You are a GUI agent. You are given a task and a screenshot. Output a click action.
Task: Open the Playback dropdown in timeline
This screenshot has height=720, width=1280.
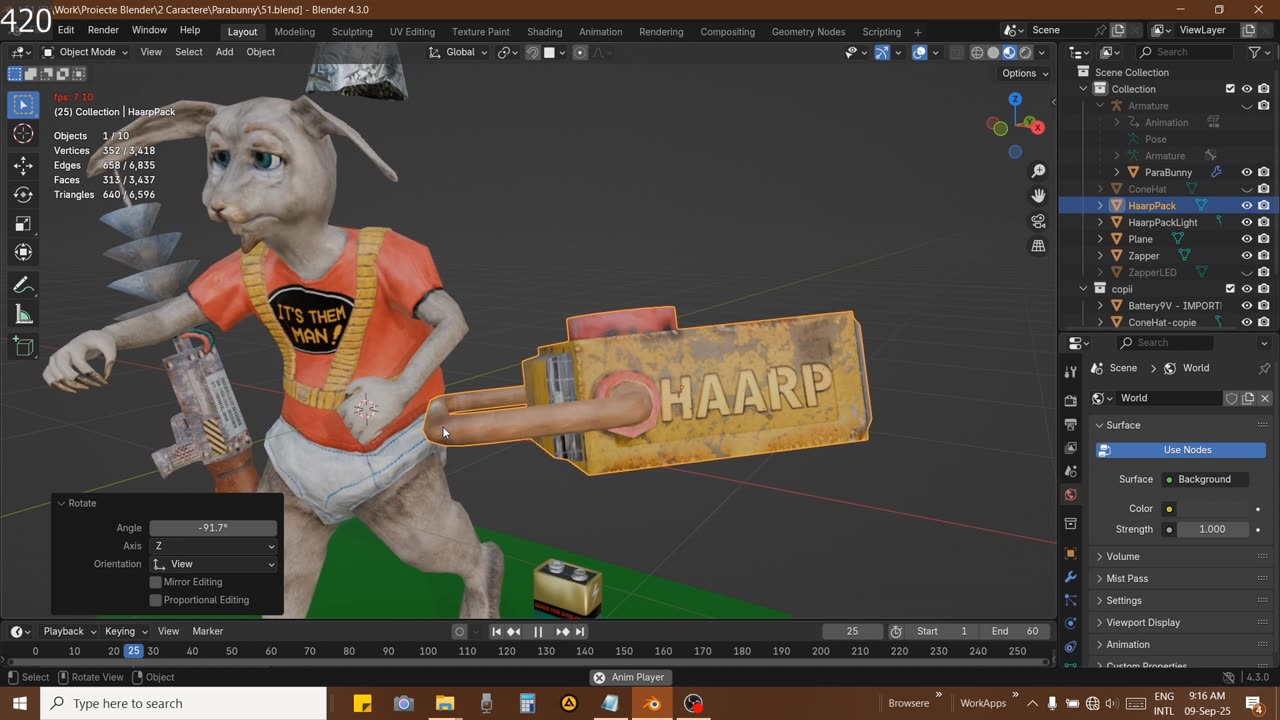click(69, 631)
